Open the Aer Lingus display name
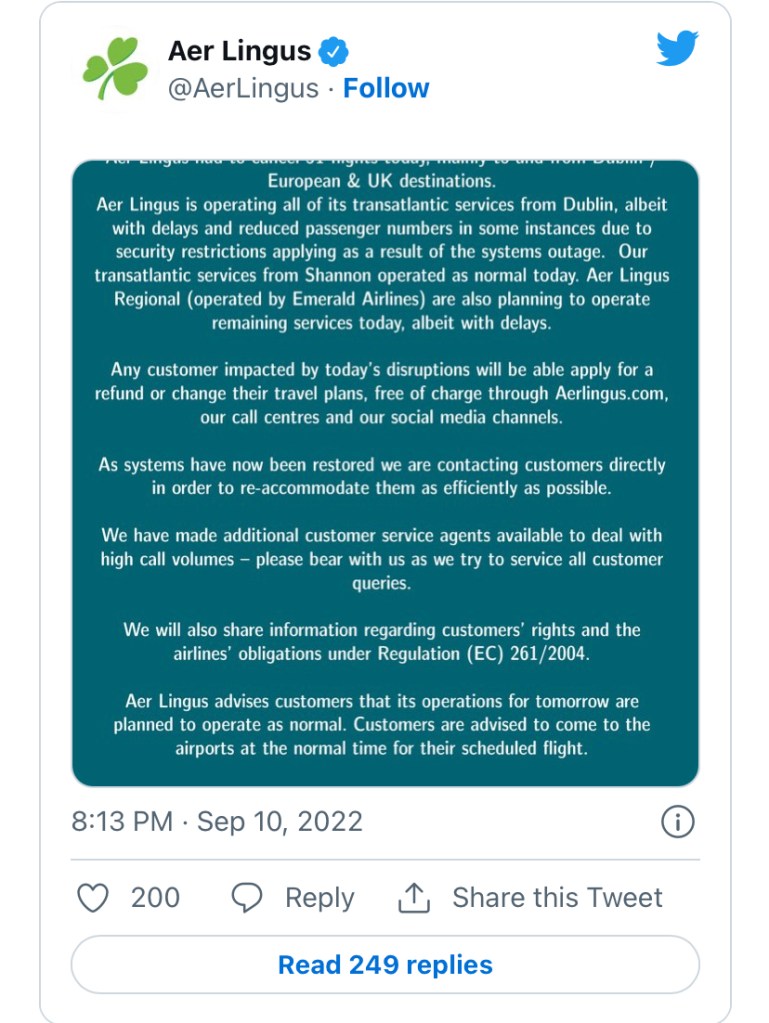769x1023 pixels. tap(239, 51)
